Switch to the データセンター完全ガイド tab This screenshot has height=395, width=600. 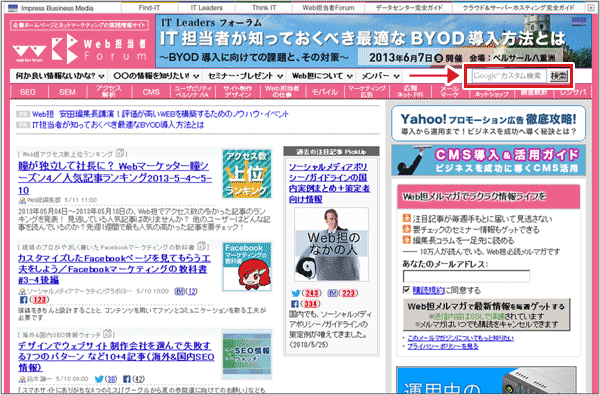409,8
